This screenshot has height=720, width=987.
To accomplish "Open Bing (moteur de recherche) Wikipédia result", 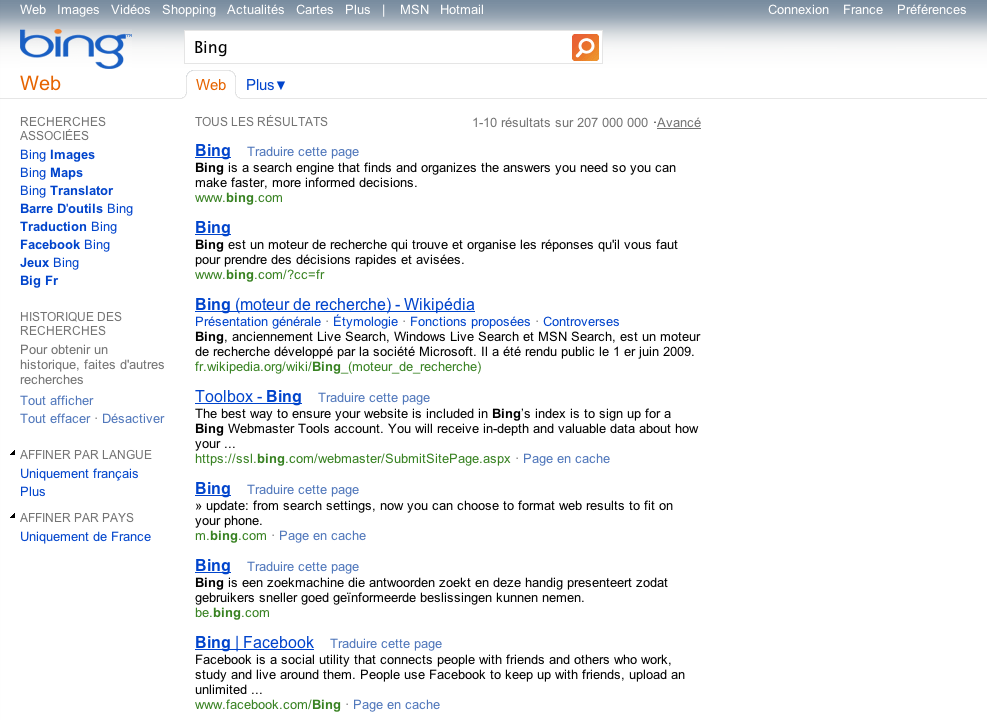I will pyautogui.click(x=334, y=305).
